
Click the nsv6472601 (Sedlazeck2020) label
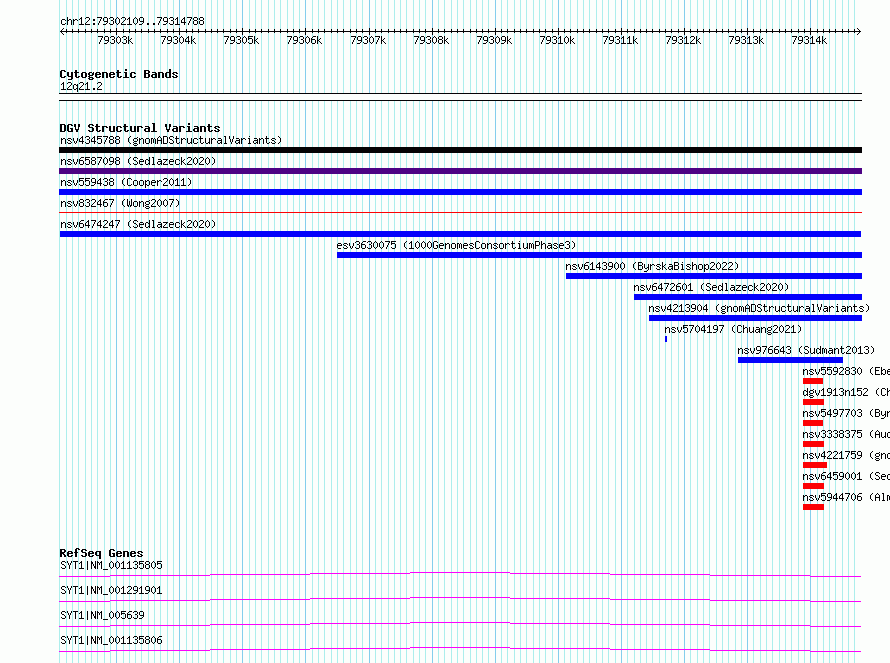(x=711, y=287)
